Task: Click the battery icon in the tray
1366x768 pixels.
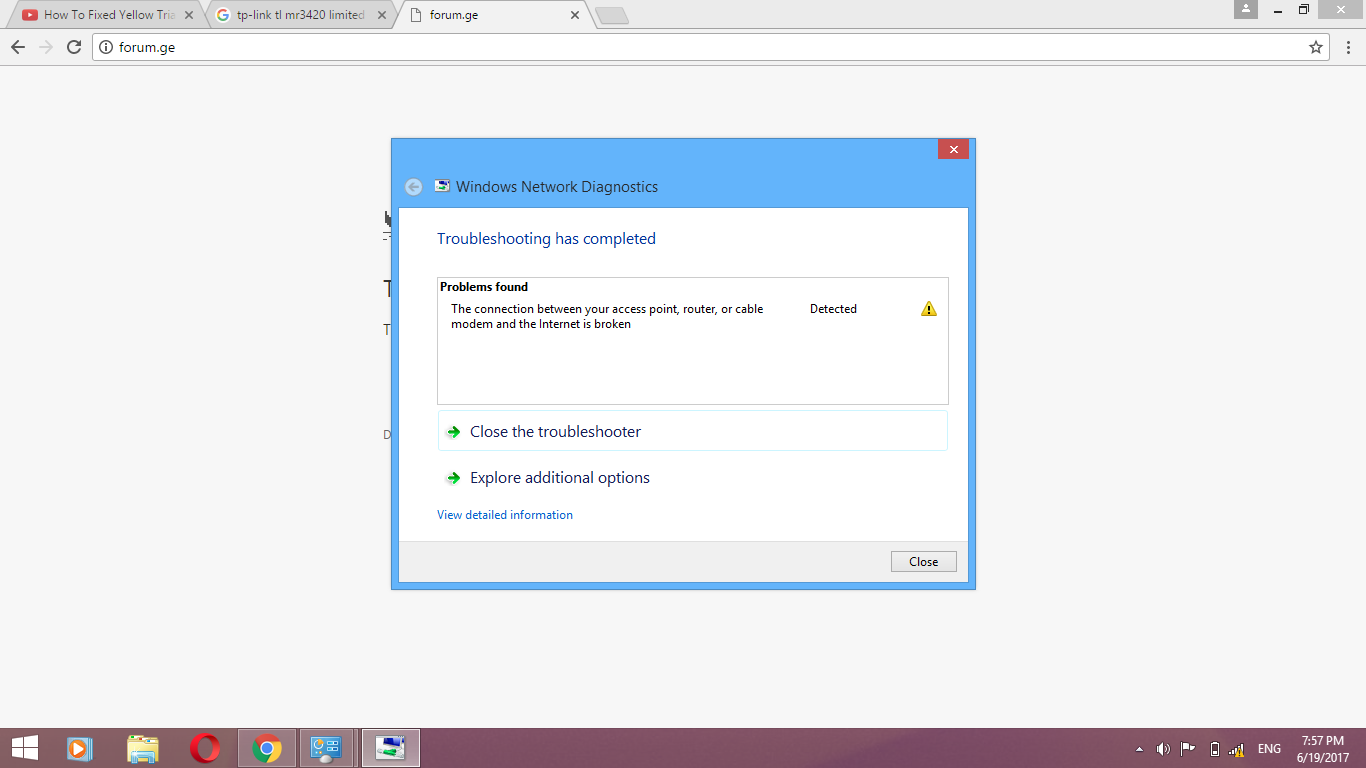Action: click(1214, 749)
